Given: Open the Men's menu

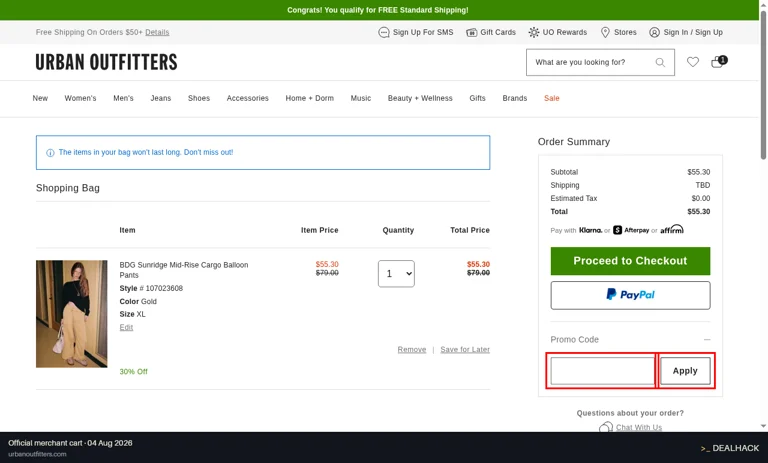Looking at the screenshot, I should (123, 98).
